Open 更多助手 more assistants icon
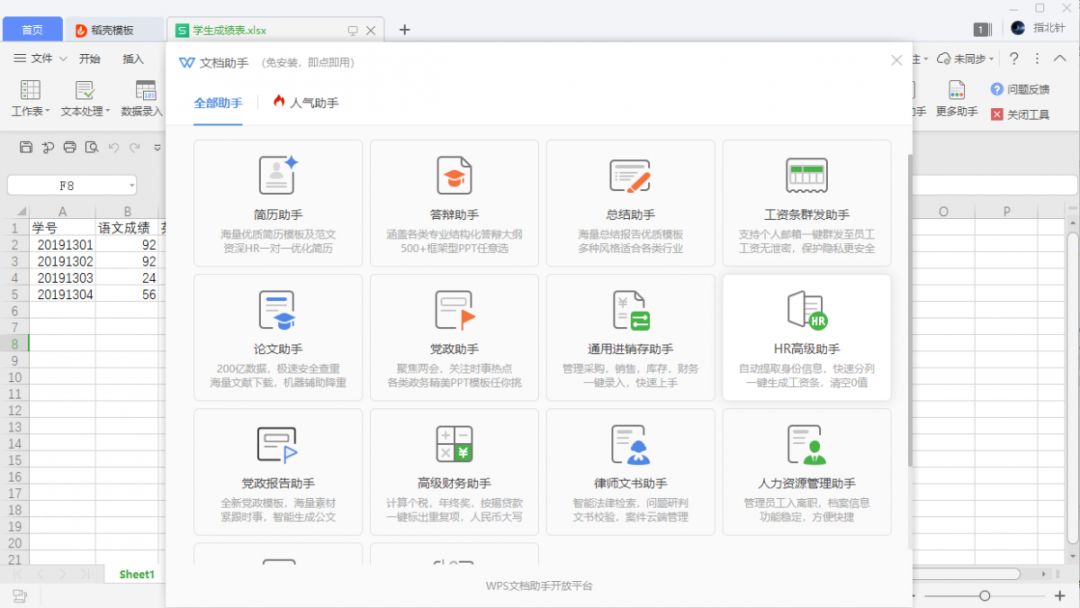1080x608 pixels. point(956,90)
